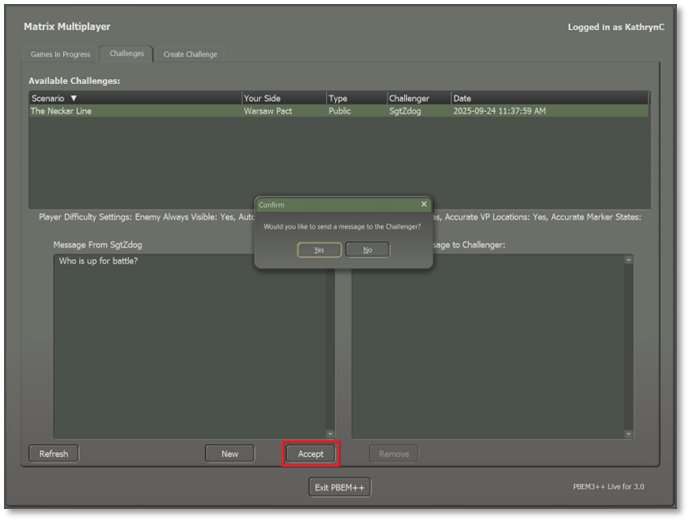Sort list by the Type column header

pyautogui.click(x=338, y=98)
